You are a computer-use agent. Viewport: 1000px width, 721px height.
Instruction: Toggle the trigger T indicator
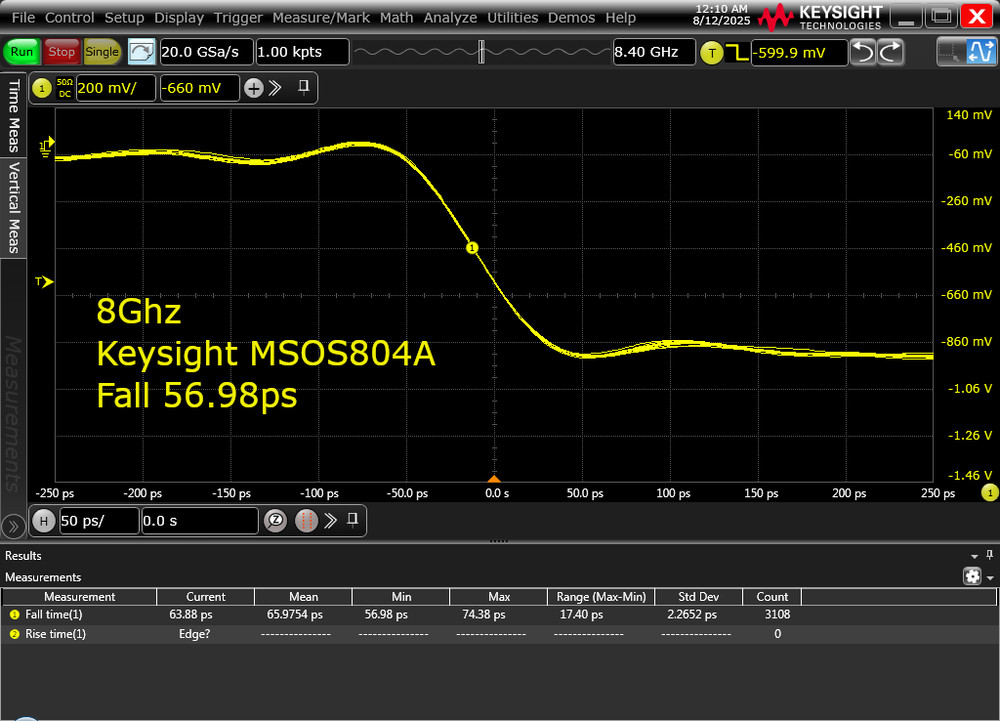[711, 51]
